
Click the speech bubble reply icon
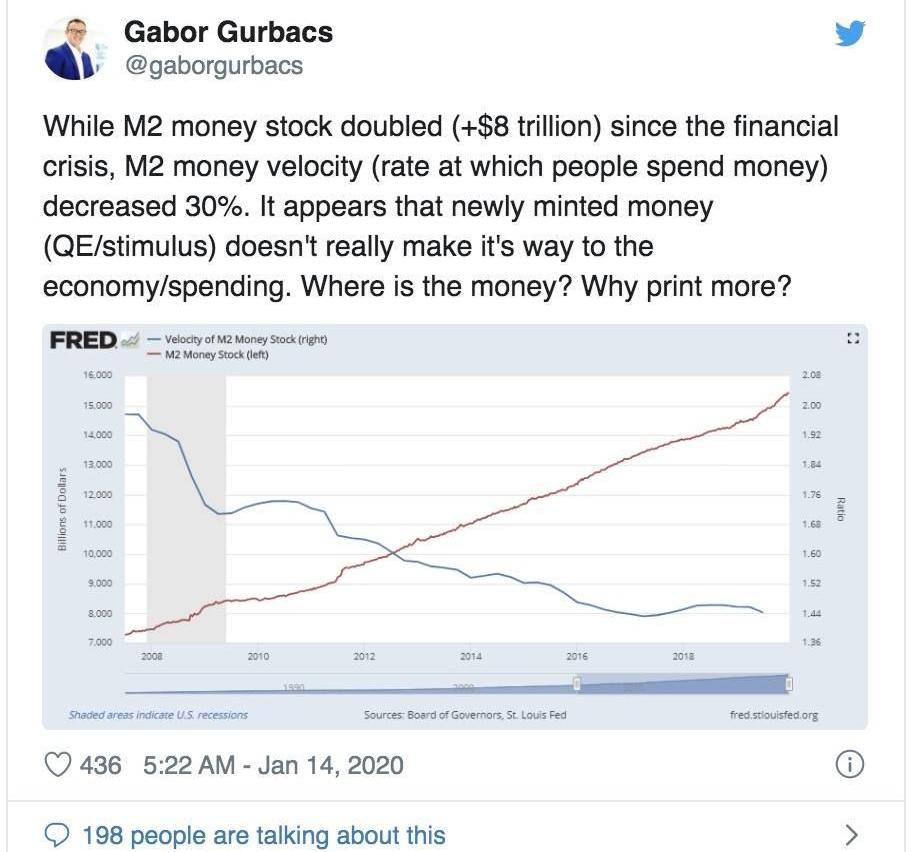pyautogui.click(x=57, y=836)
